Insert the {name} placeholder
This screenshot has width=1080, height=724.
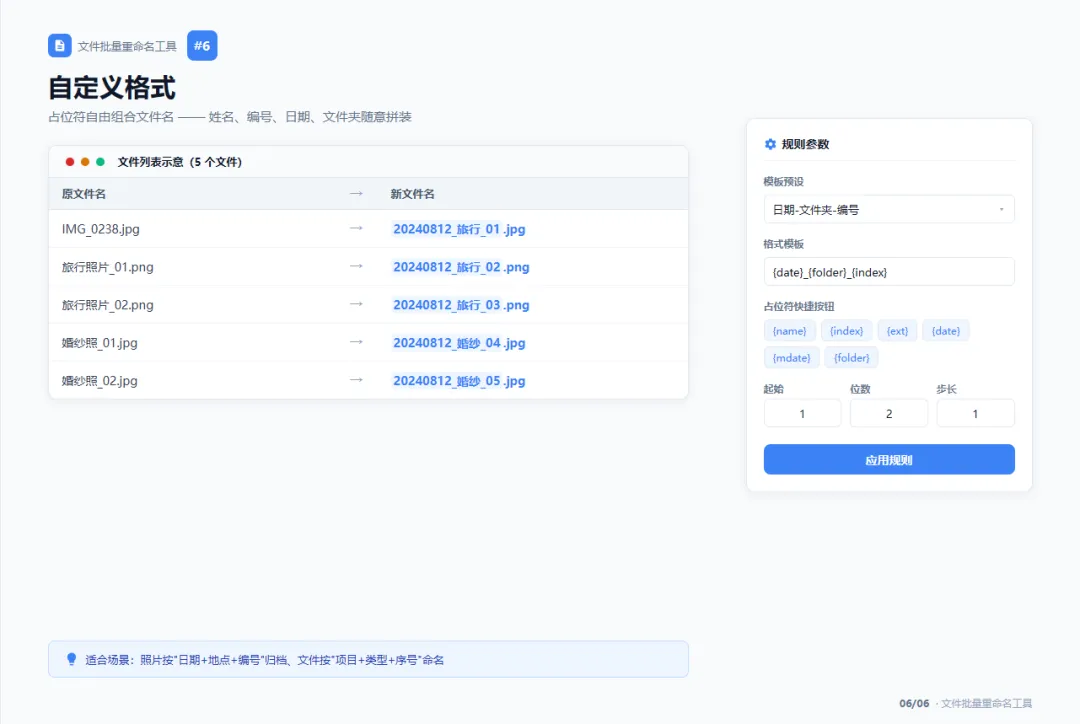(789, 331)
